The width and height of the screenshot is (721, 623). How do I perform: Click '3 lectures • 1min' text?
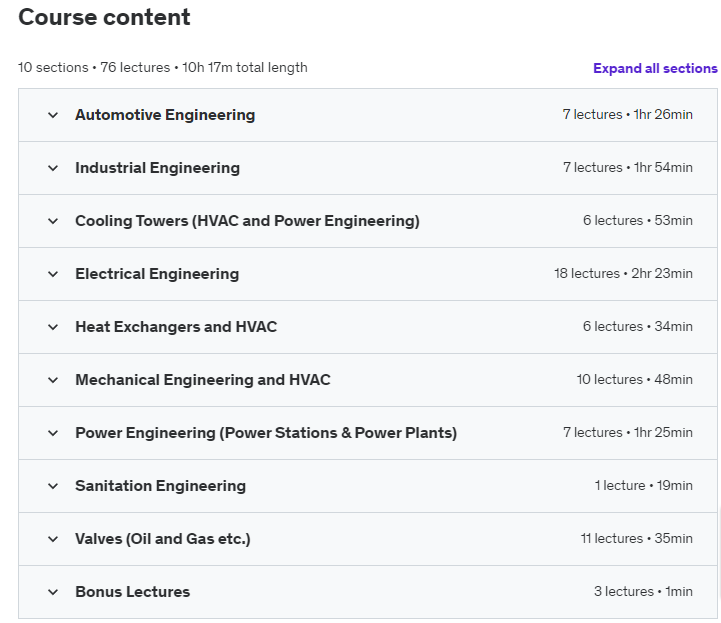click(x=643, y=591)
